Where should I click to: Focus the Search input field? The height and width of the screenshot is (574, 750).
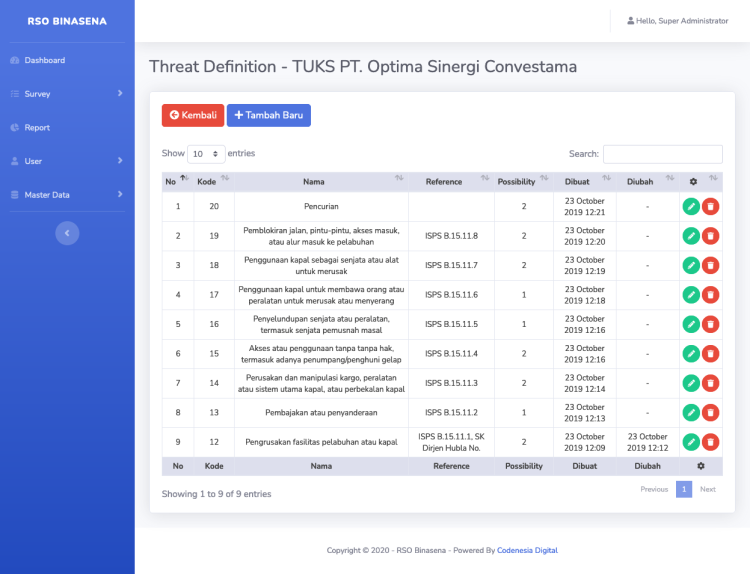[x=662, y=154]
